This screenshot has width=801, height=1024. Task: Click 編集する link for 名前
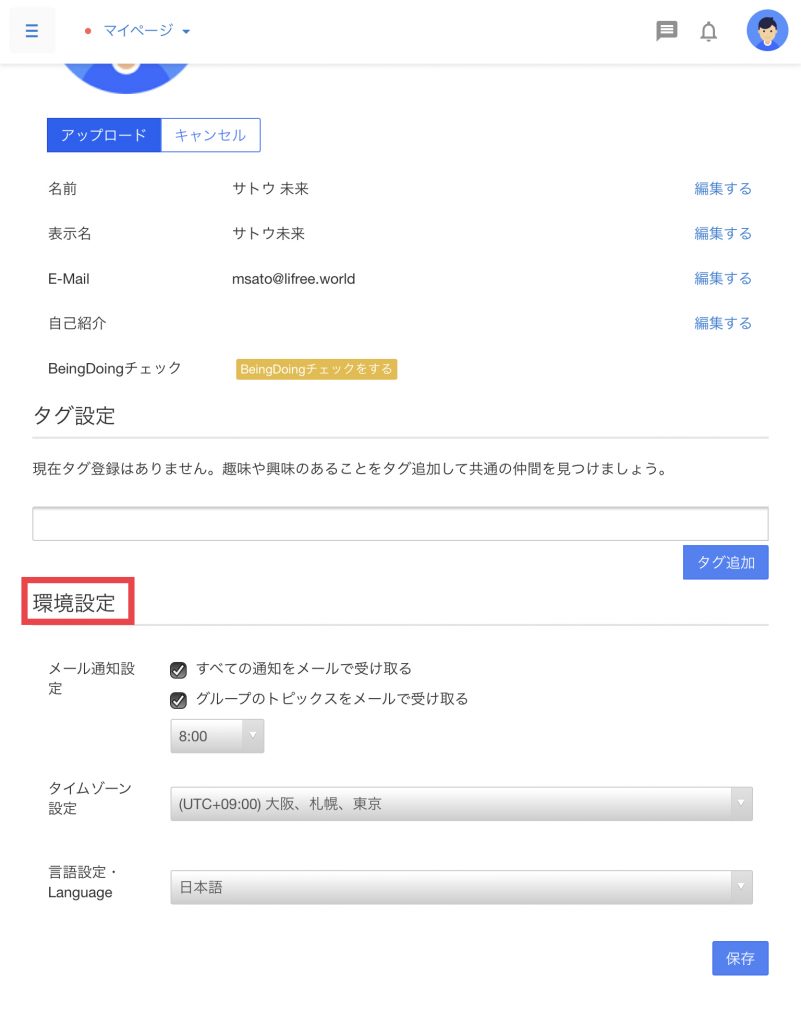click(723, 189)
